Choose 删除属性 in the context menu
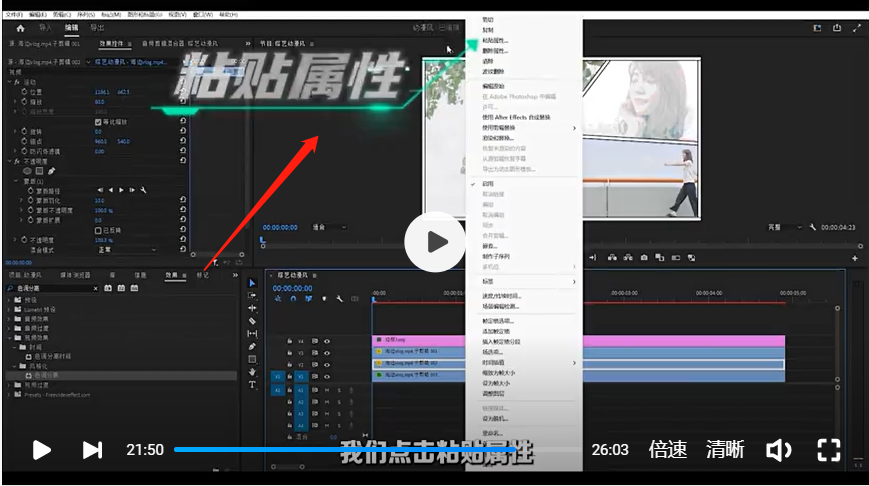The image size is (869, 486). click(x=495, y=51)
